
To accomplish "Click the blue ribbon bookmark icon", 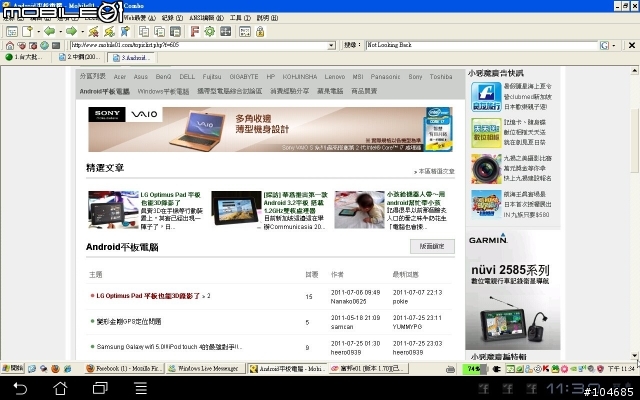I will pyautogui.click(x=125, y=31).
